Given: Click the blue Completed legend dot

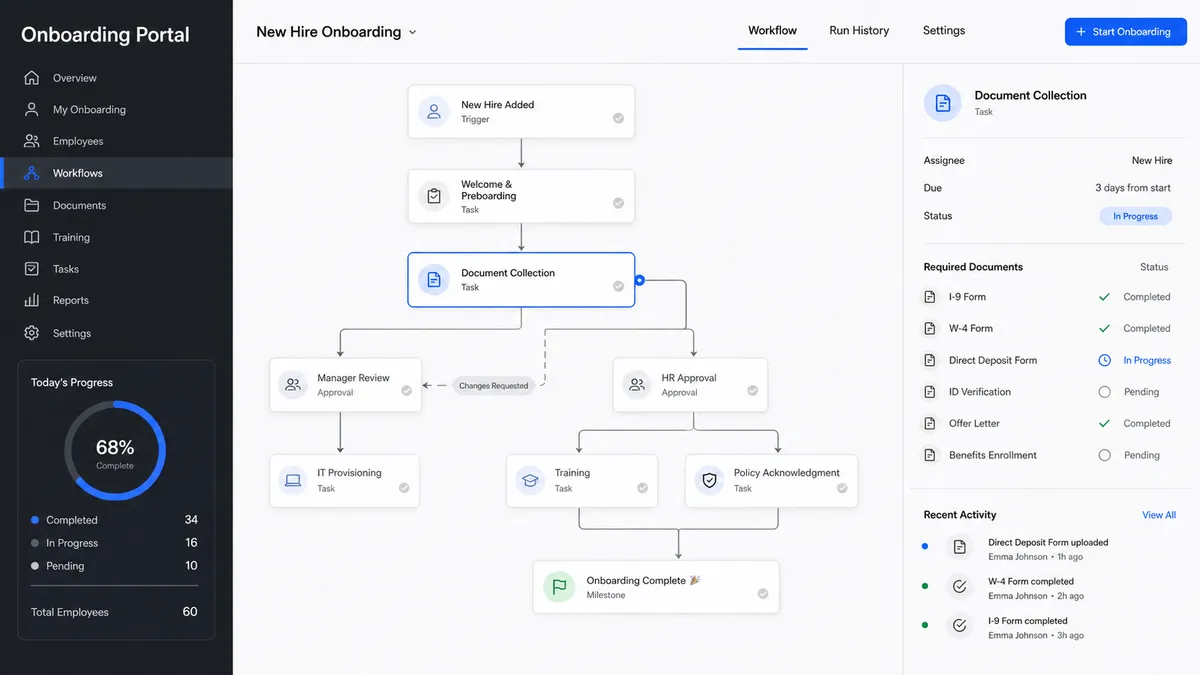Looking at the screenshot, I should (35, 520).
